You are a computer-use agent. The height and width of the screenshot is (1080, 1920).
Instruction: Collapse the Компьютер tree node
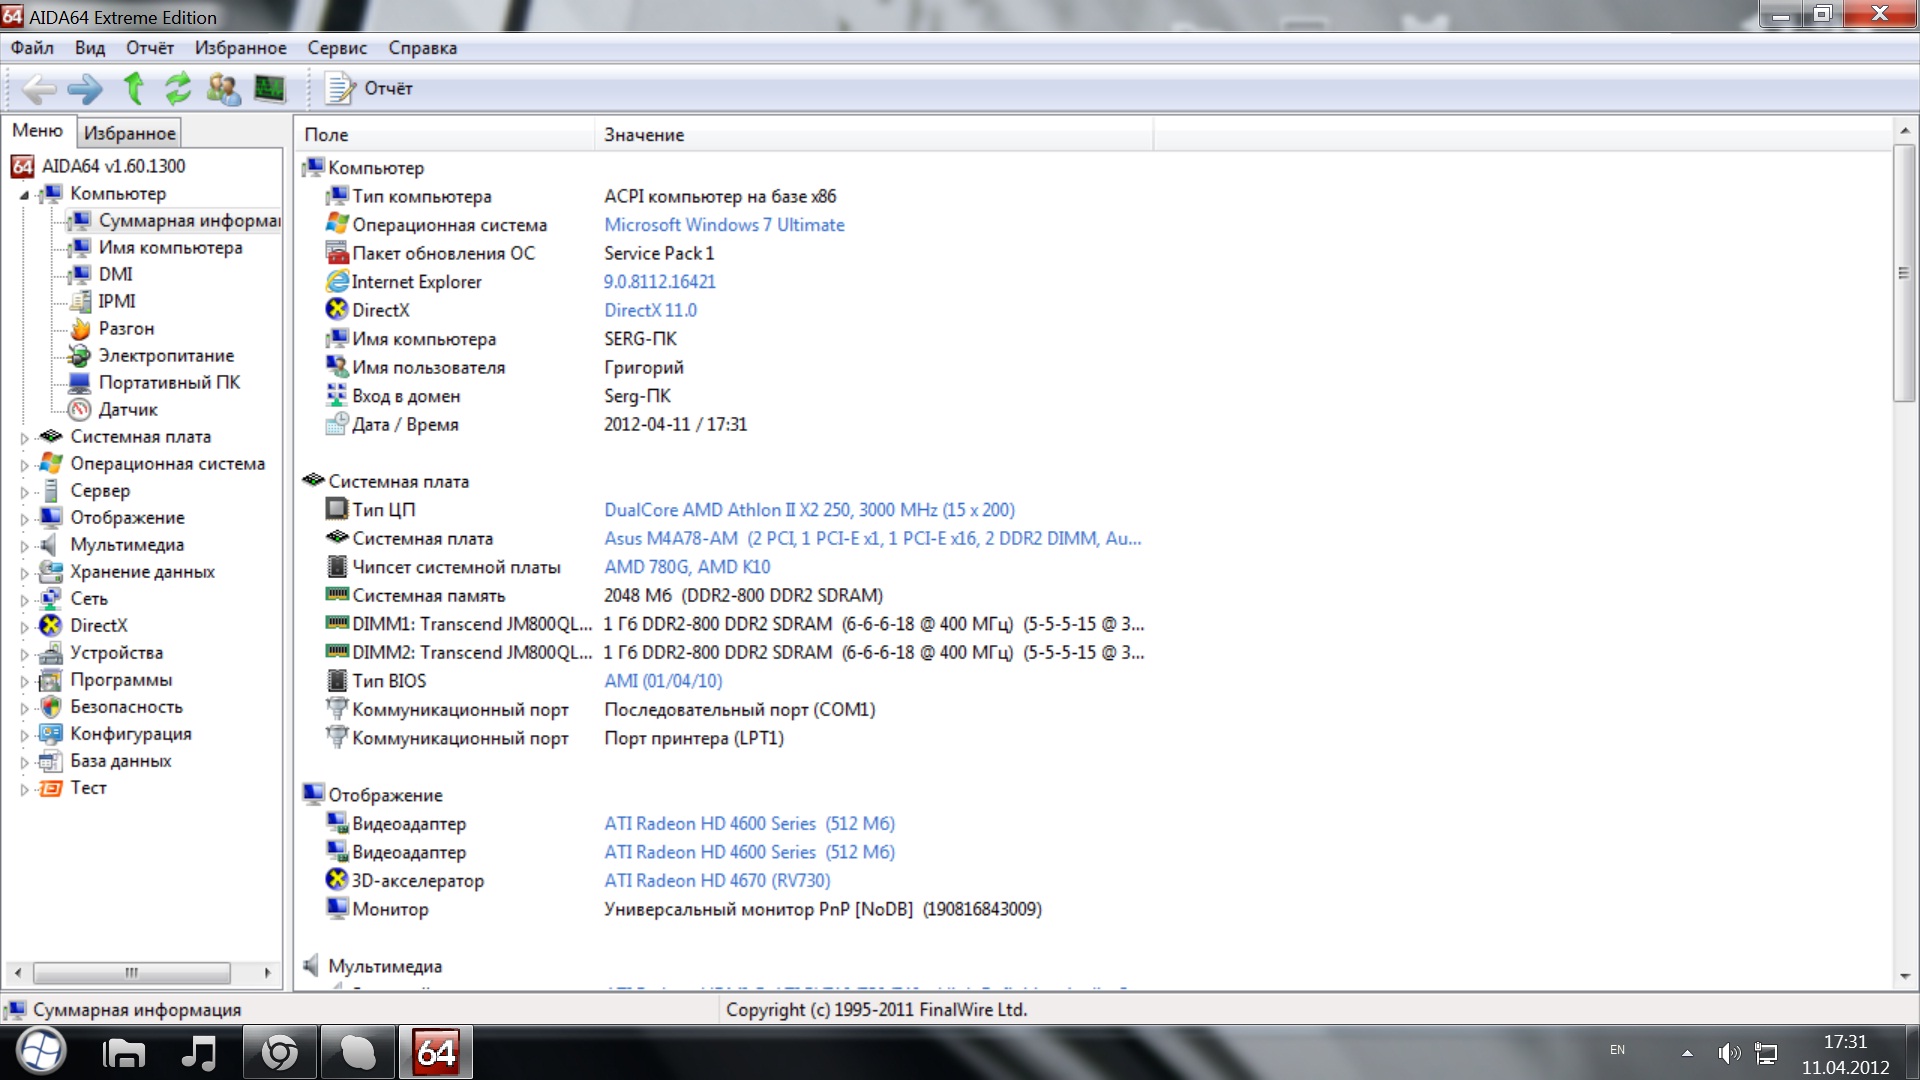point(25,195)
